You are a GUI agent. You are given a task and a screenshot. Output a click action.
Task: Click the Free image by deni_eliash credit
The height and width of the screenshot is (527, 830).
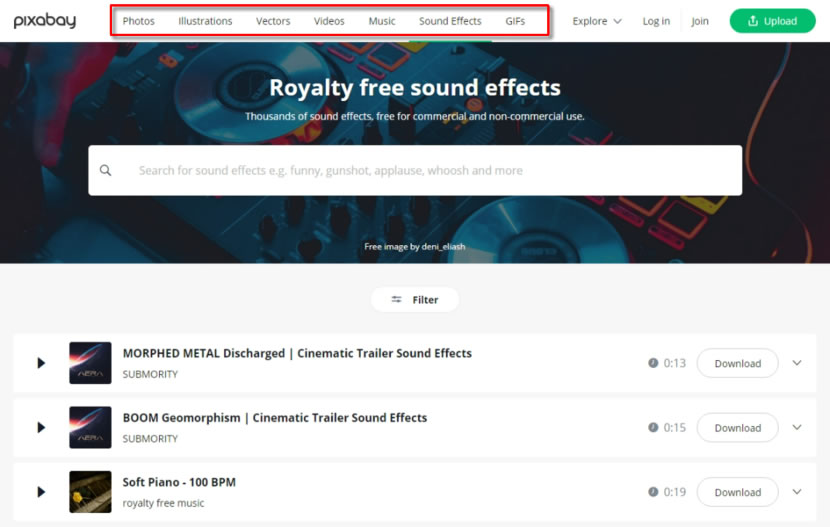coord(415,247)
